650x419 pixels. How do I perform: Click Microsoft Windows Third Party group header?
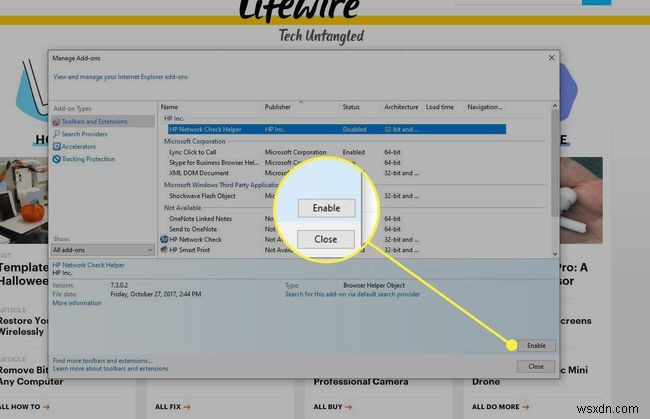click(222, 185)
